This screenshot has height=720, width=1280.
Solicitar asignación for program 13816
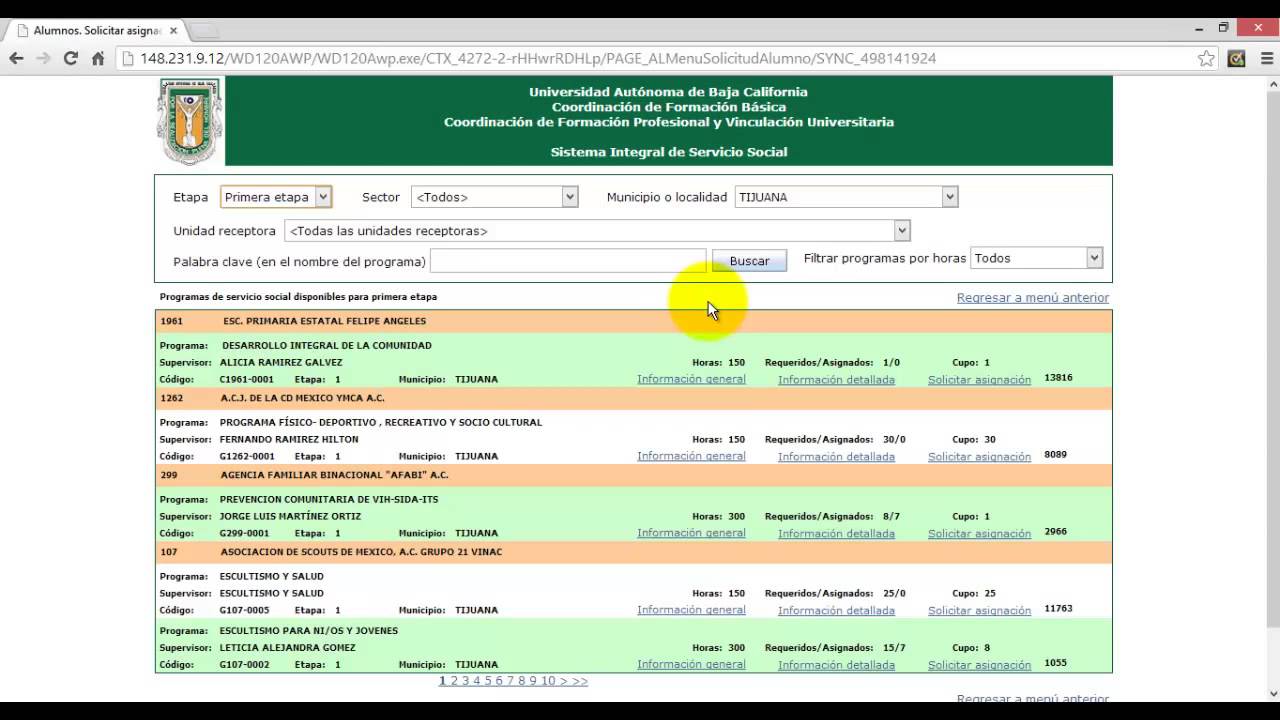979,380
